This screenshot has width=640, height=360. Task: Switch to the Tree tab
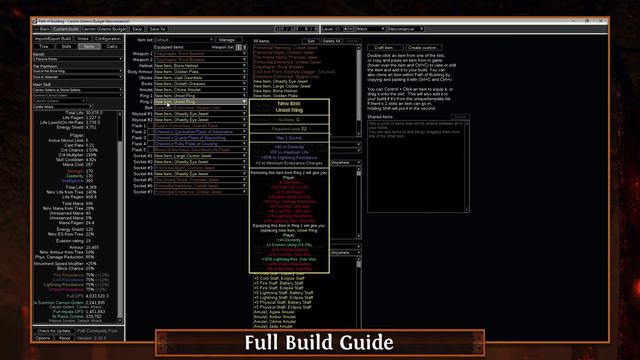[x=44, y=47]
